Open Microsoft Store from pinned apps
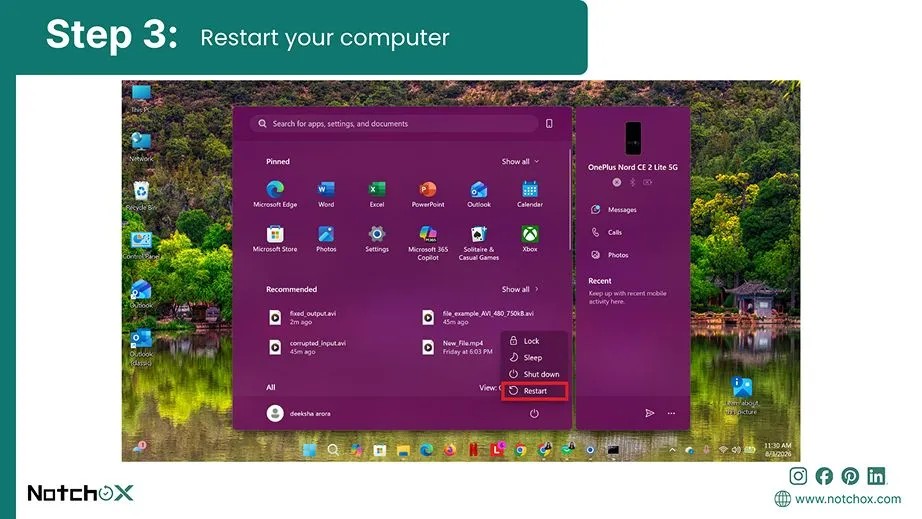Image resolution: width=922 pixels, height=519 pixels. click(275, 239)
